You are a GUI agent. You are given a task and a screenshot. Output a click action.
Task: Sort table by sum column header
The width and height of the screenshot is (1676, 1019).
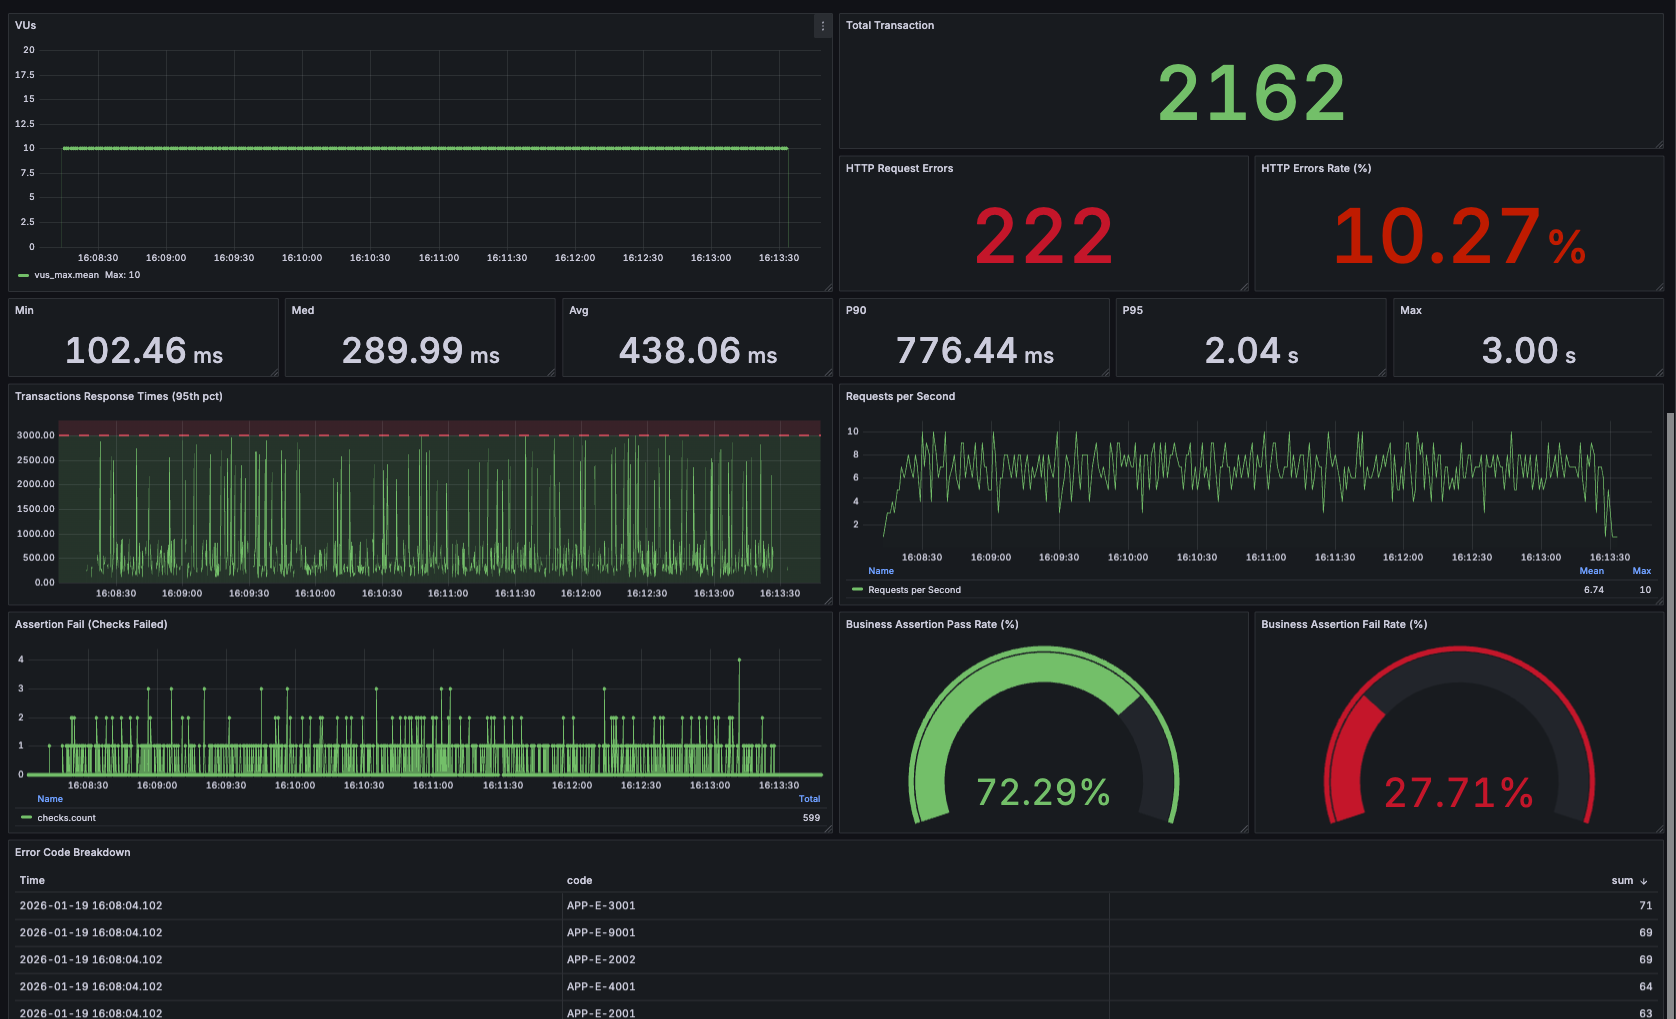coord(1622,881)
